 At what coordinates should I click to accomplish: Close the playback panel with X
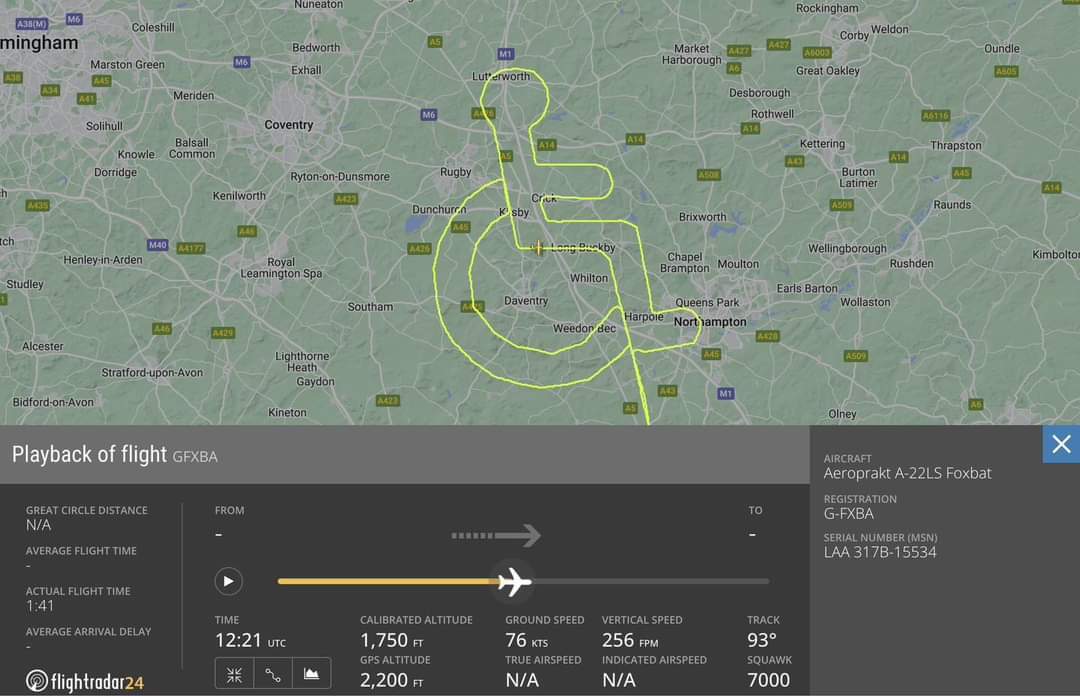click(x=1061, y=444)
